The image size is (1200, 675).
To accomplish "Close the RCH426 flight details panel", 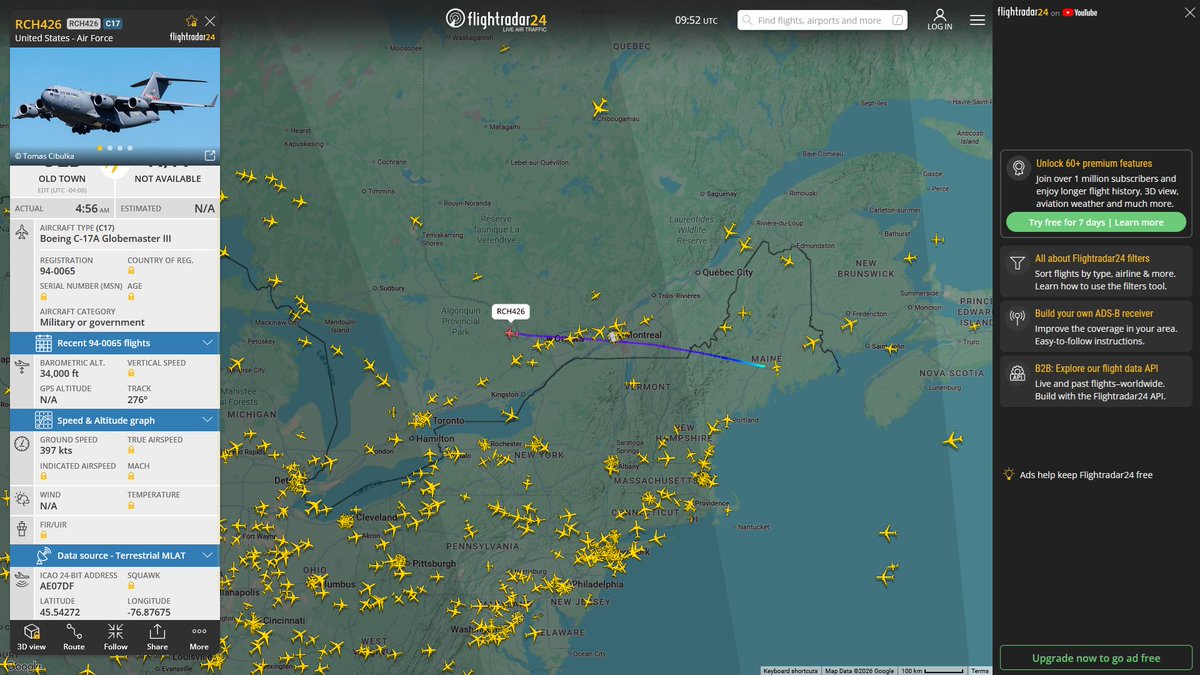I will (x=209, y=21).
